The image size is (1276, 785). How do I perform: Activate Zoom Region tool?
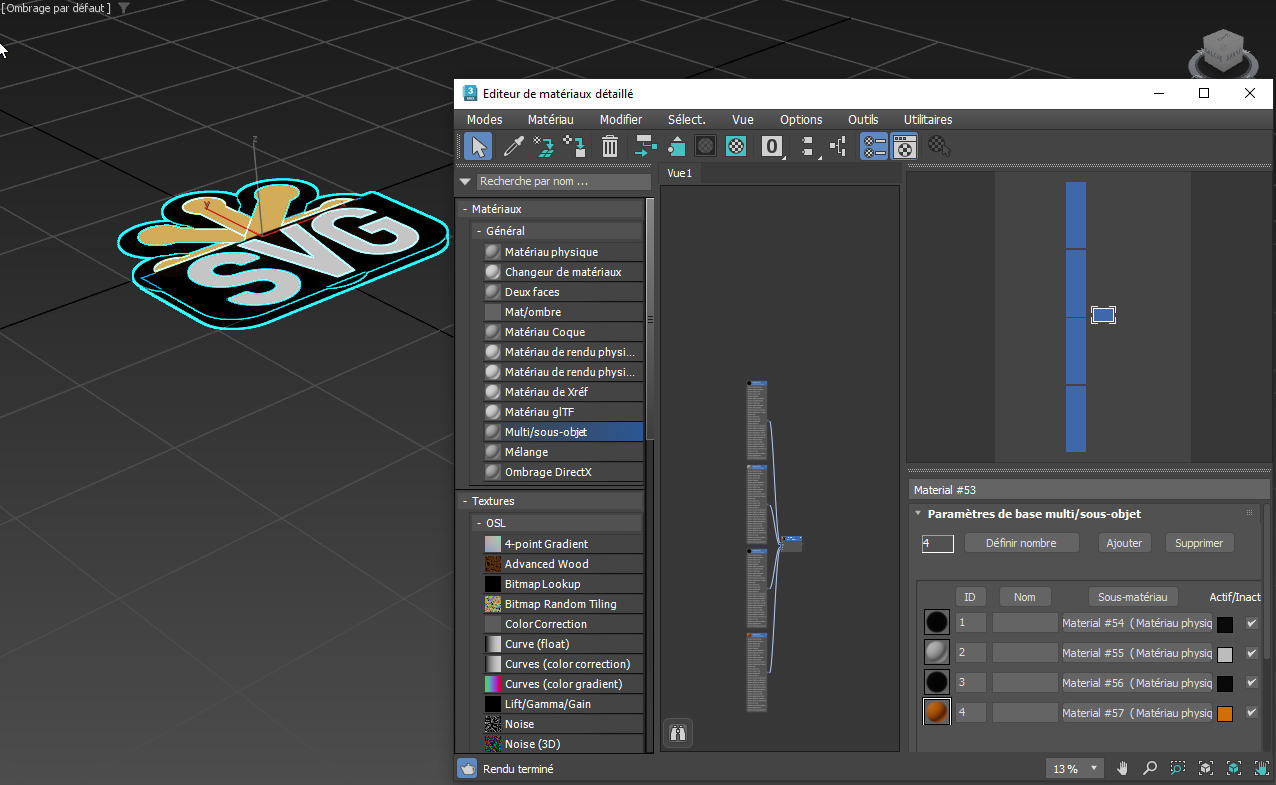tap(1178, 768)
